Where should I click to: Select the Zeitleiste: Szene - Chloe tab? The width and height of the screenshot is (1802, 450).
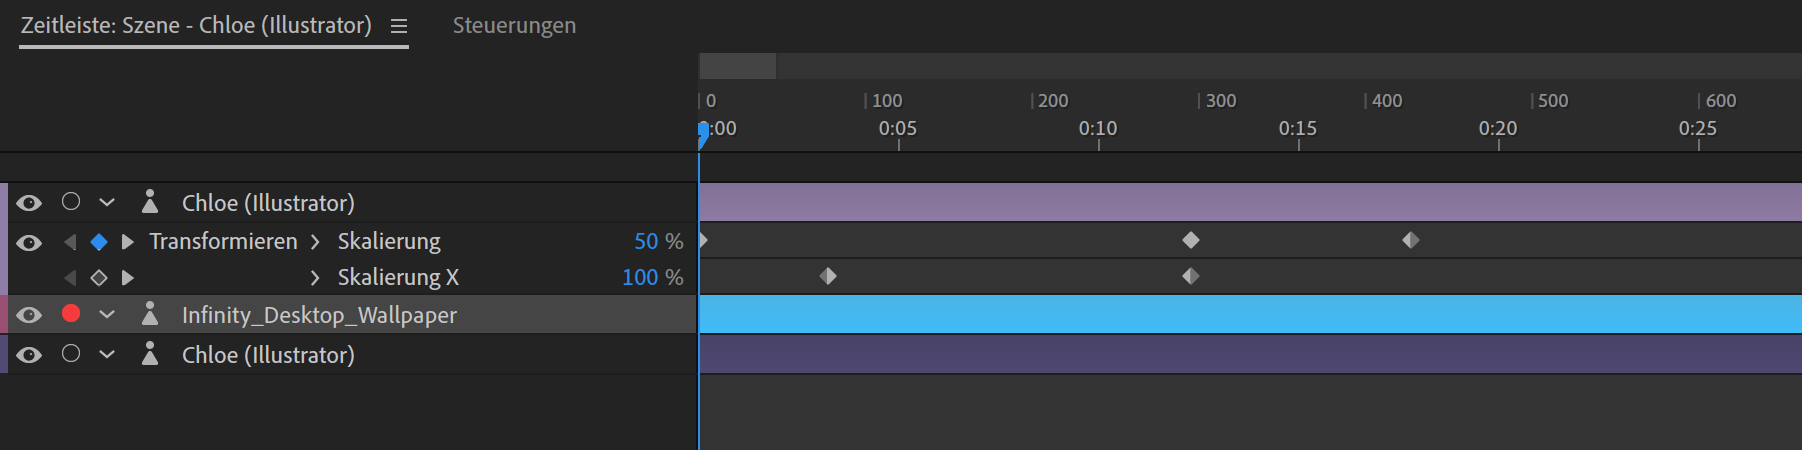(196, 26)
